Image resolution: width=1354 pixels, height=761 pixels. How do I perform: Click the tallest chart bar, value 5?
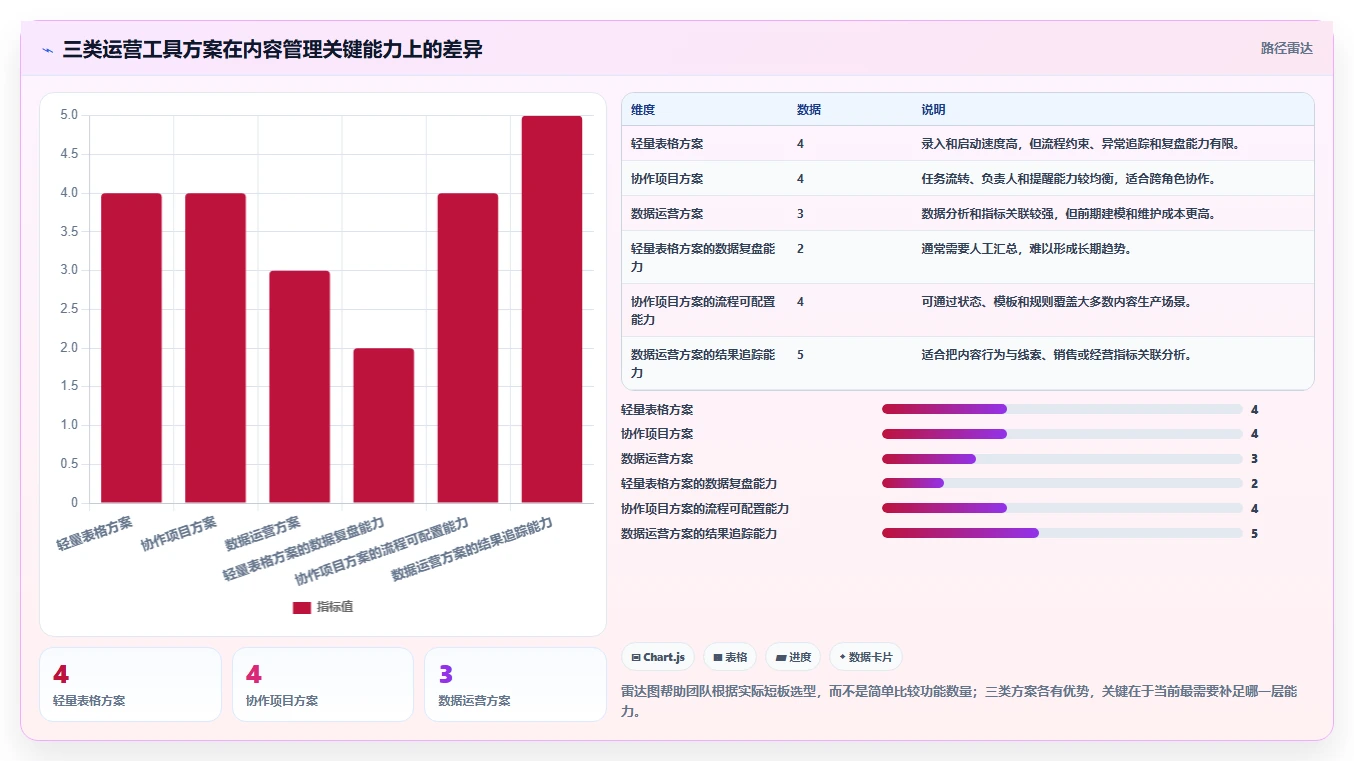click(552, 309)
